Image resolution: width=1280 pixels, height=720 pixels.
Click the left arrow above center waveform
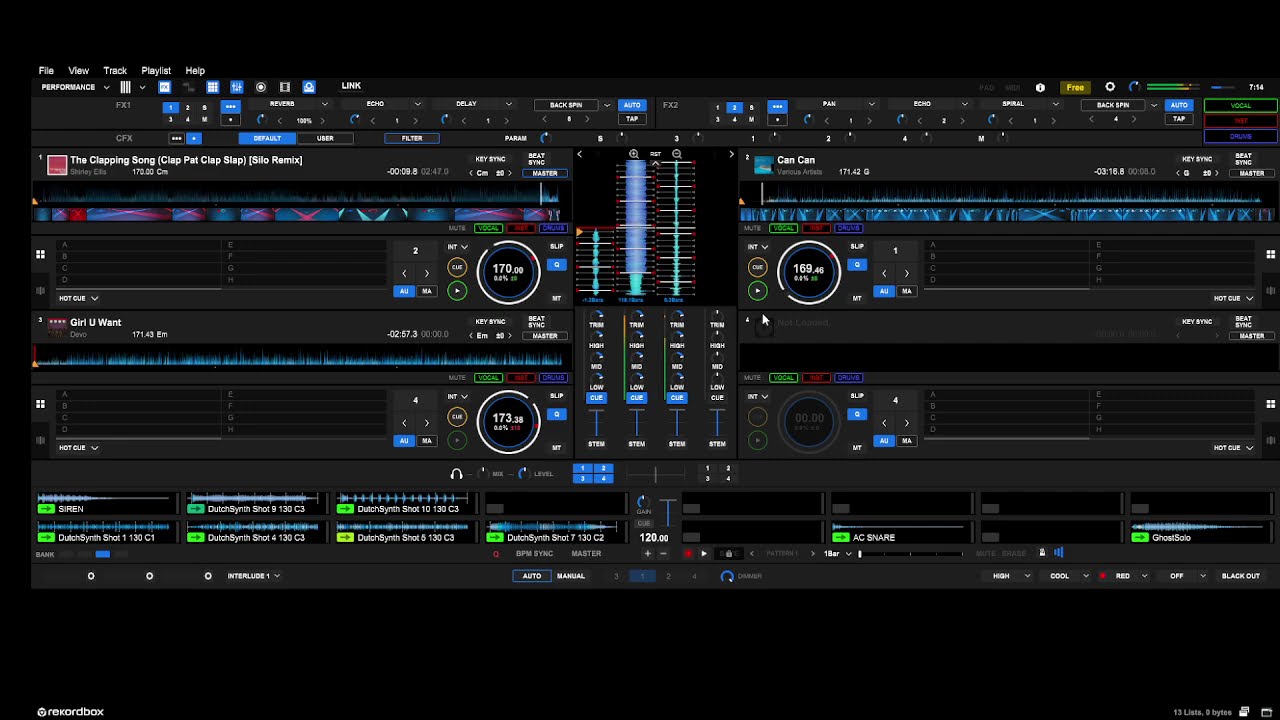coord(579,154)
